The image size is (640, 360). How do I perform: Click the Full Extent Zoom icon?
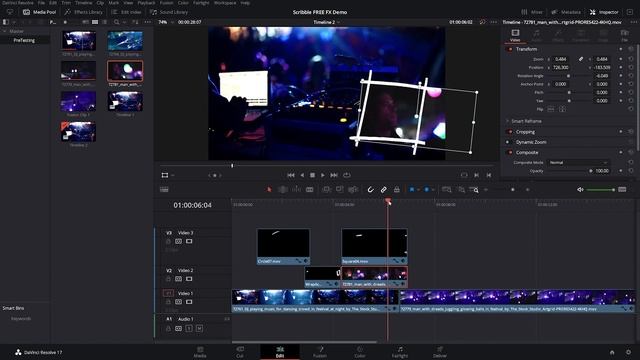pos(447,189)
